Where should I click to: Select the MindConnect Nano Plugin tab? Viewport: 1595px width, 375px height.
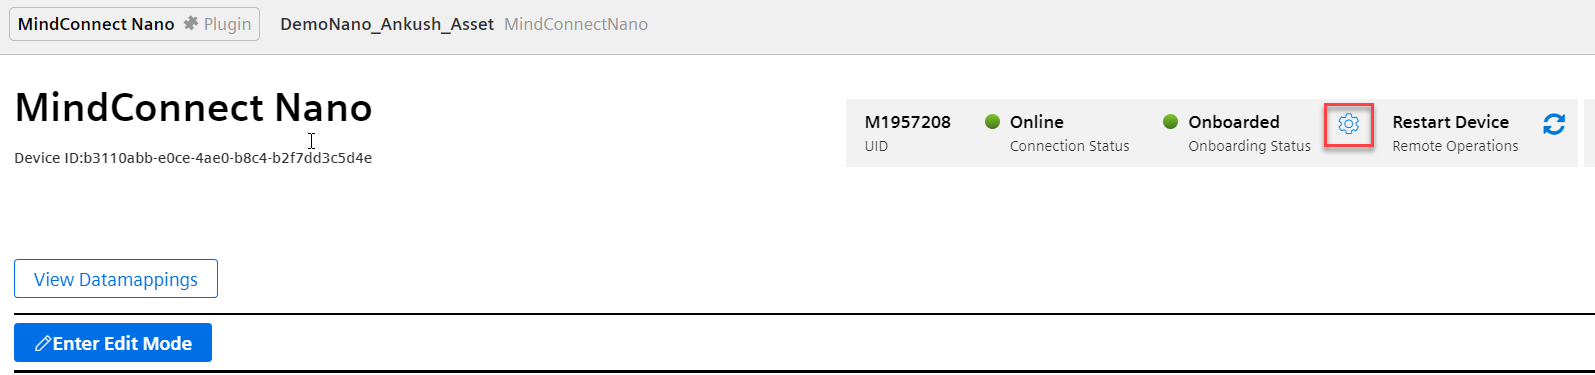(134, 24)
